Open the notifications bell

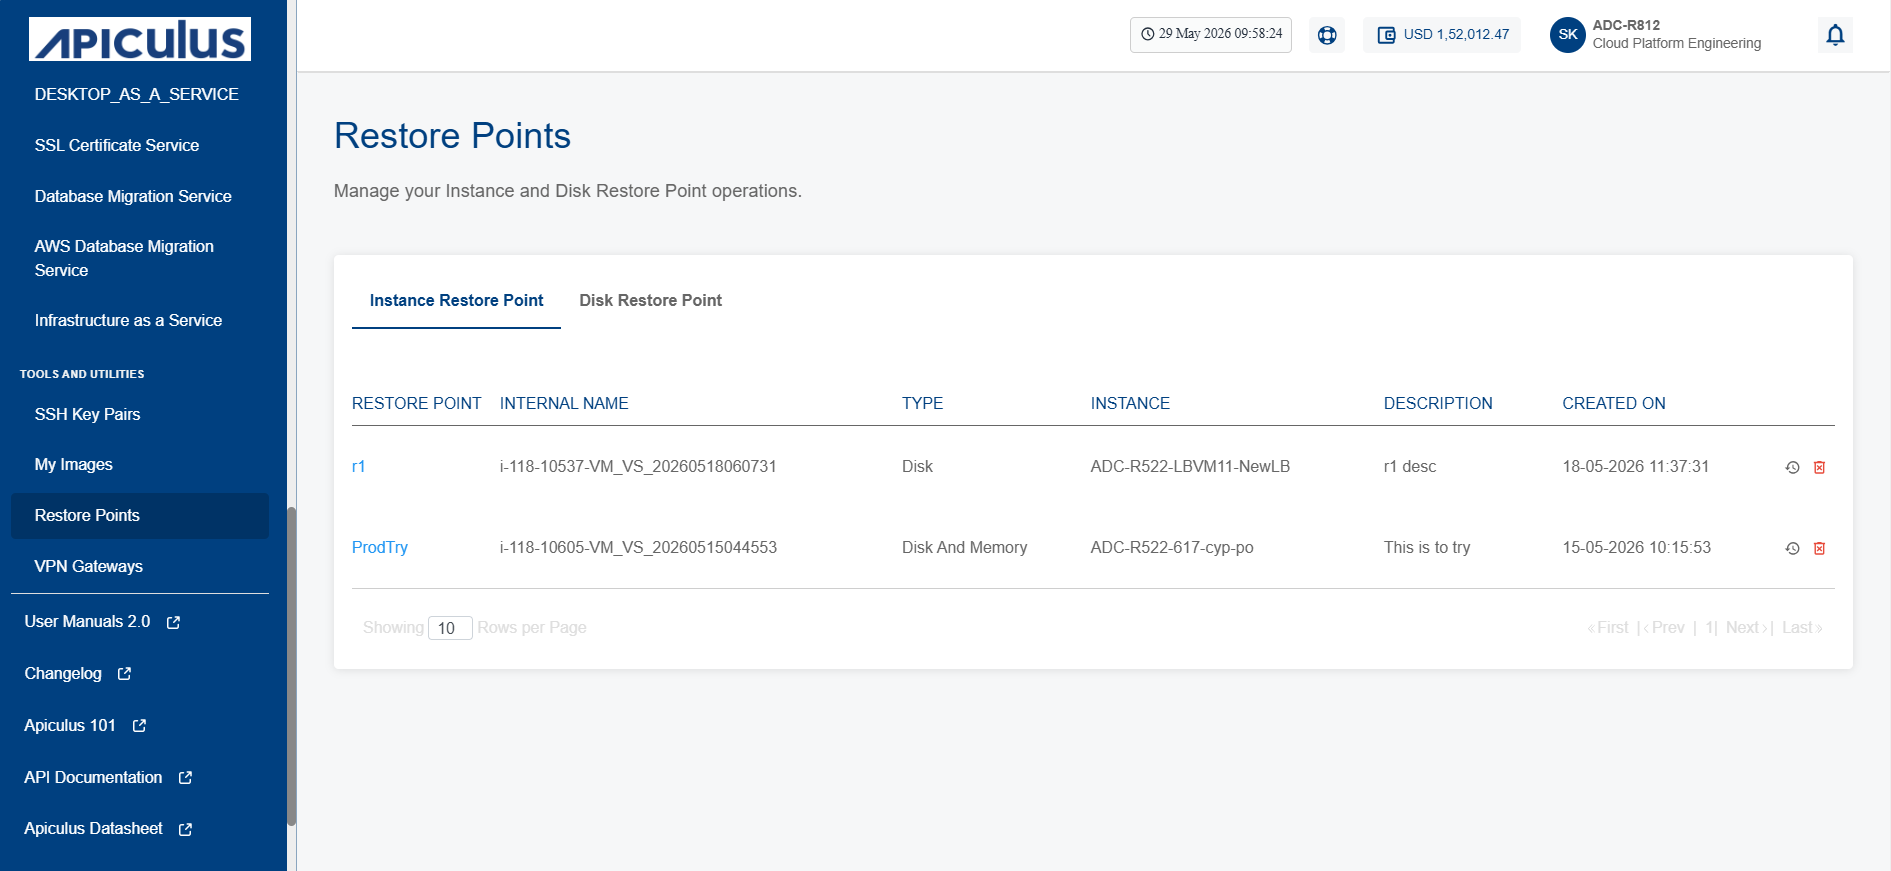1835,35
